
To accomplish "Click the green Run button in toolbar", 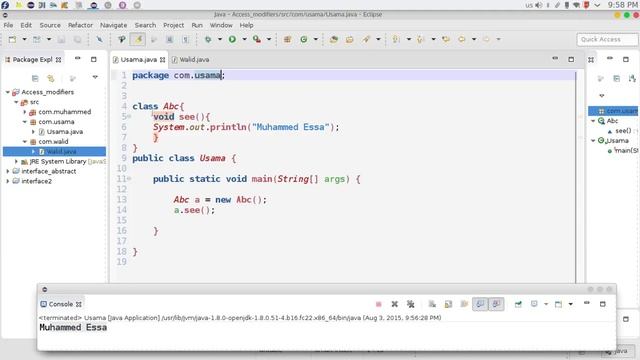I will (232, 39).
